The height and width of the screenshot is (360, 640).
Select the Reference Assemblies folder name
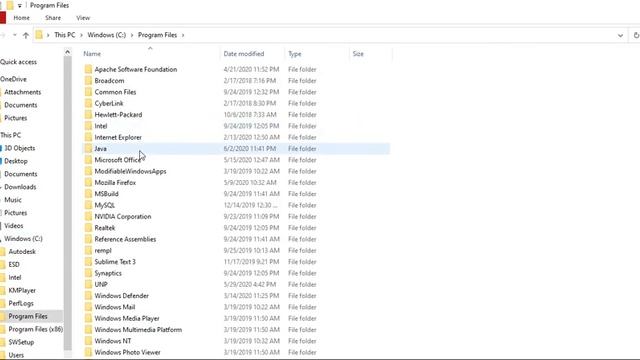(x=125, y=239)
